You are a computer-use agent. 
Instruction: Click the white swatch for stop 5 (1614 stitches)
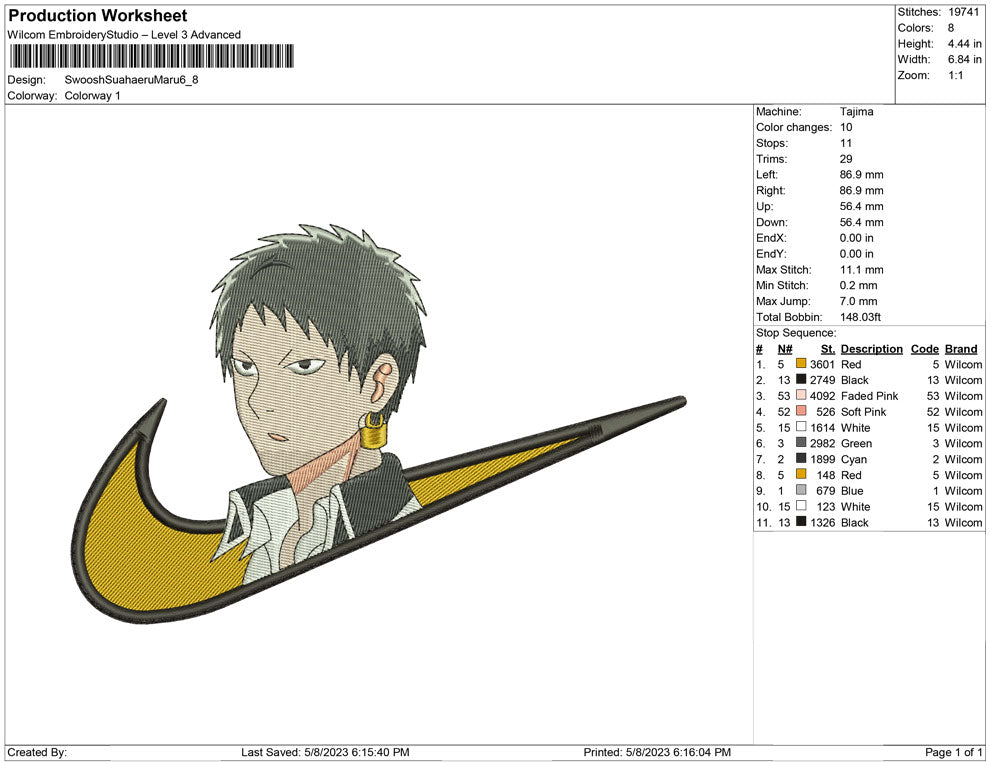pyautogui.click(x=801, y=427)
